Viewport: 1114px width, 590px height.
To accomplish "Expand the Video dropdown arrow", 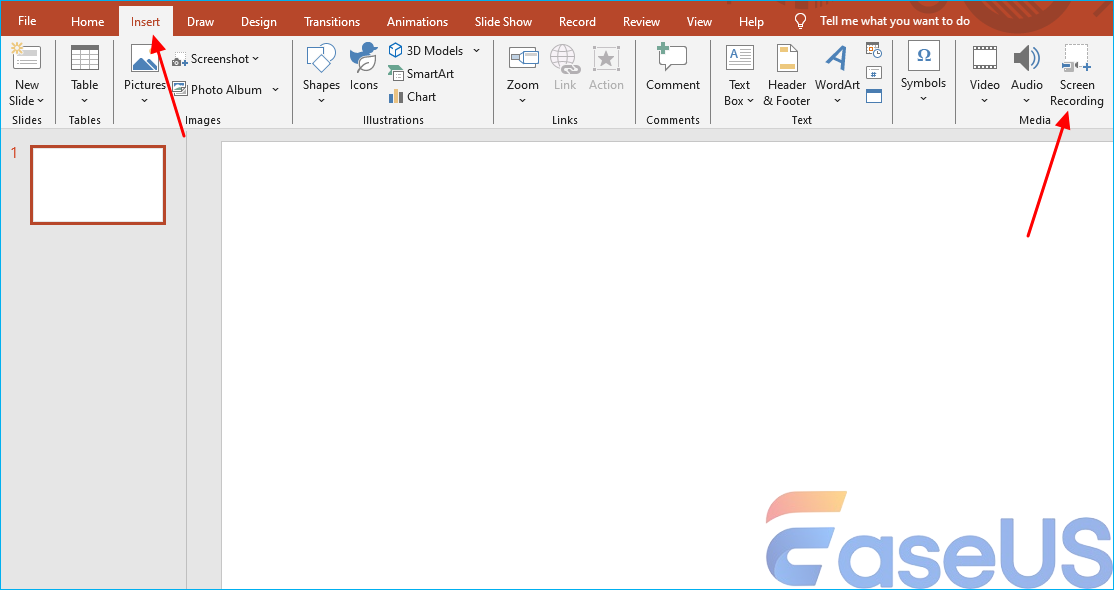I will 985,101.
